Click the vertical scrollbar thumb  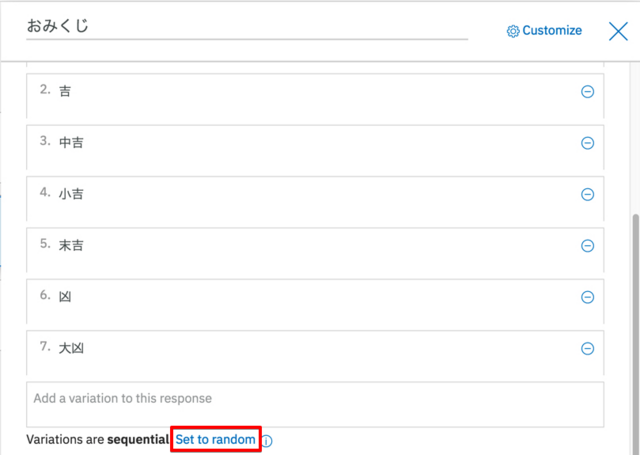pos(636,334)
